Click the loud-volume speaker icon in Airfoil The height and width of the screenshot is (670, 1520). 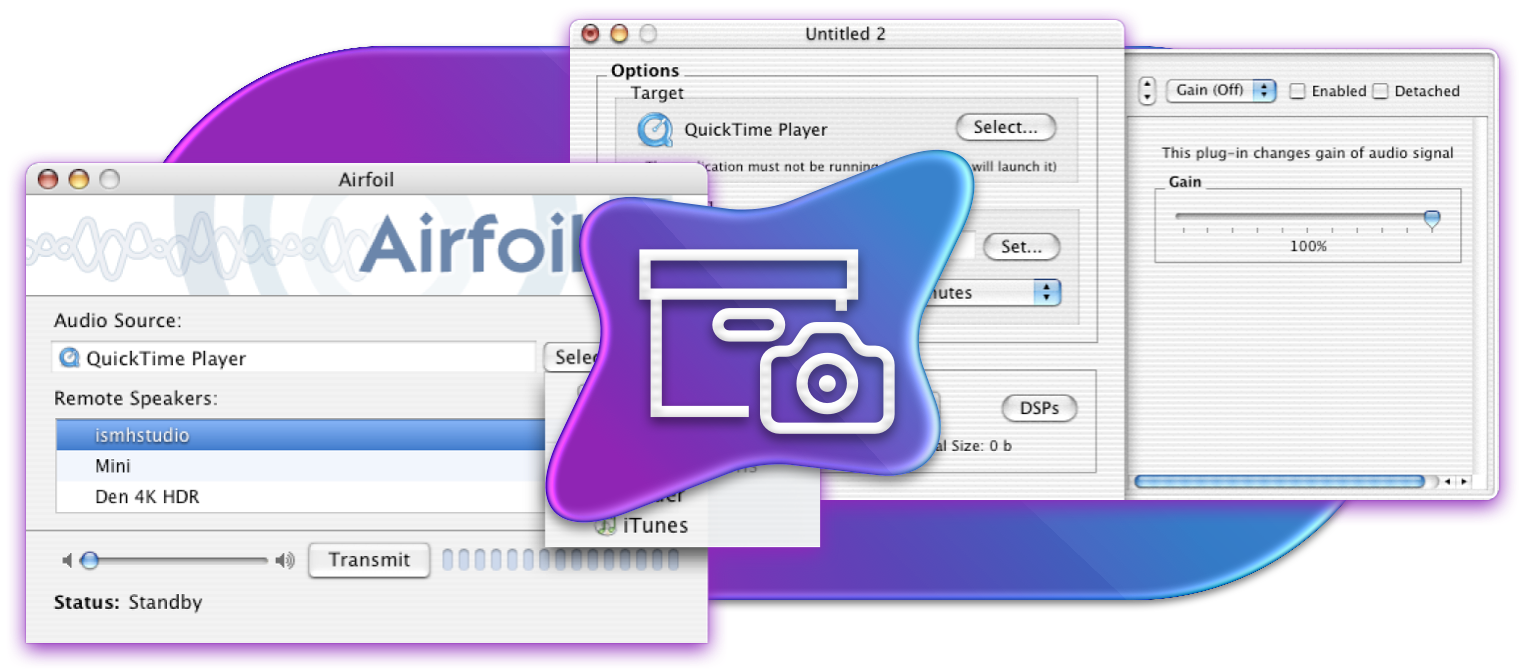(x=286, y=561)
